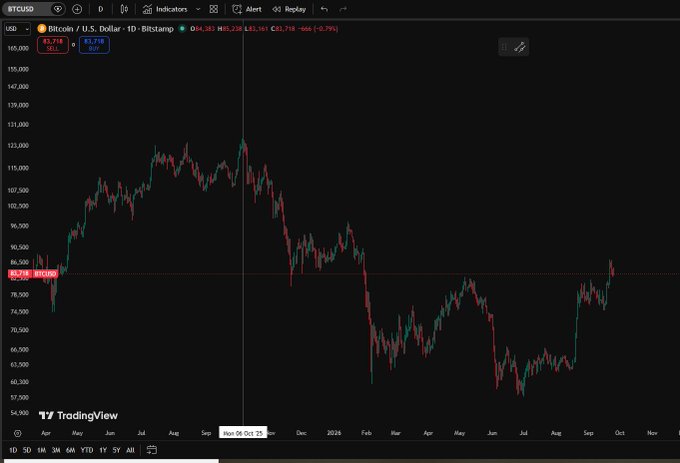The width and height of the screenshot is (680, 463).
Task: Open the candlestick chart style selector
Action: [x=124, y=9]
